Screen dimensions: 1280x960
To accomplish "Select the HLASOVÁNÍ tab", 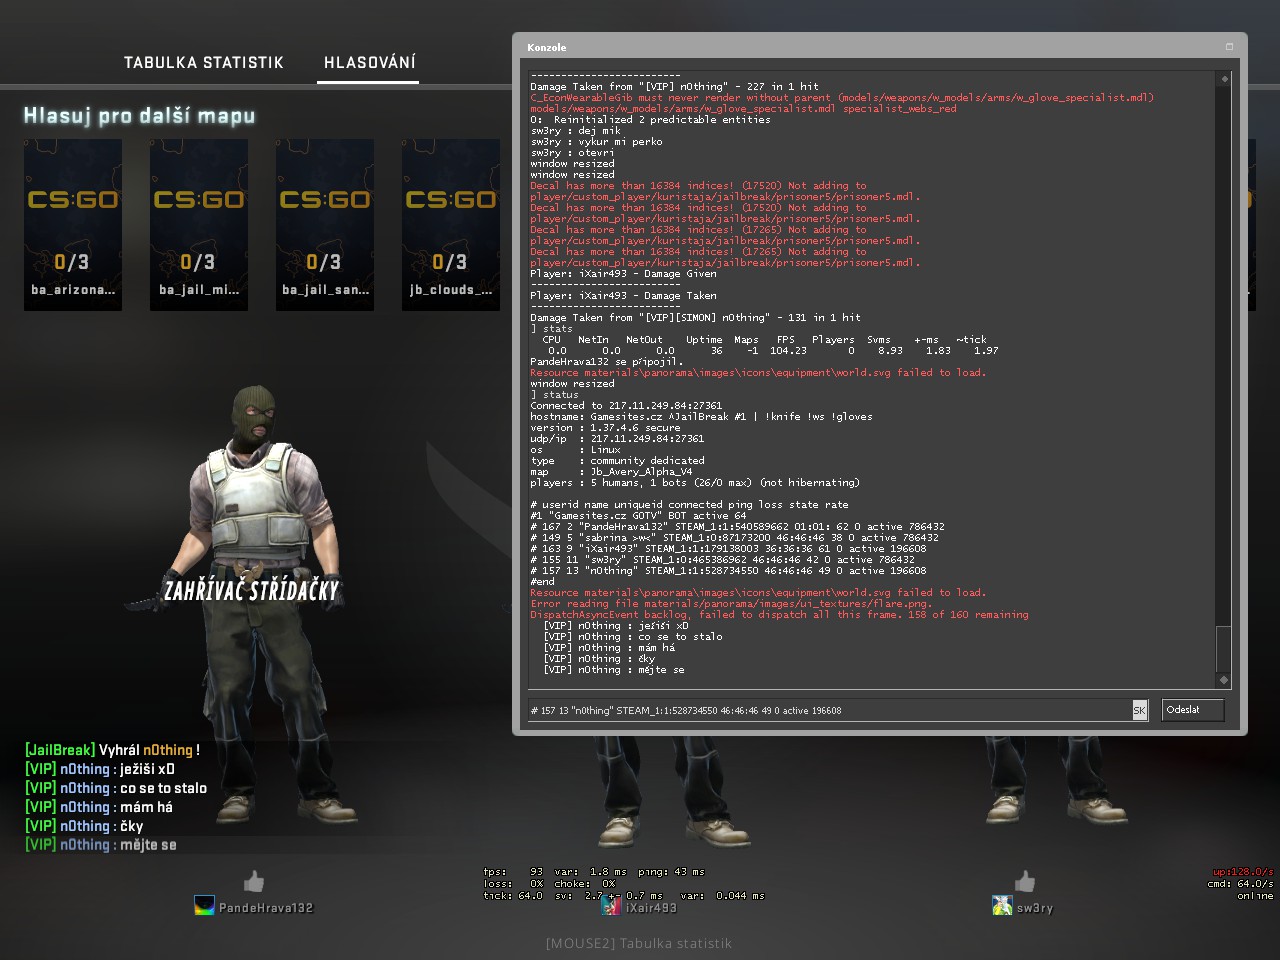I will click(x=369, y=62).
